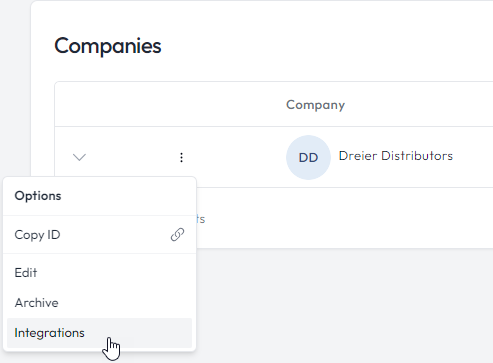Click the Dreier Distributors company name
Screen dimensions: 493x363
click(396, 156)
